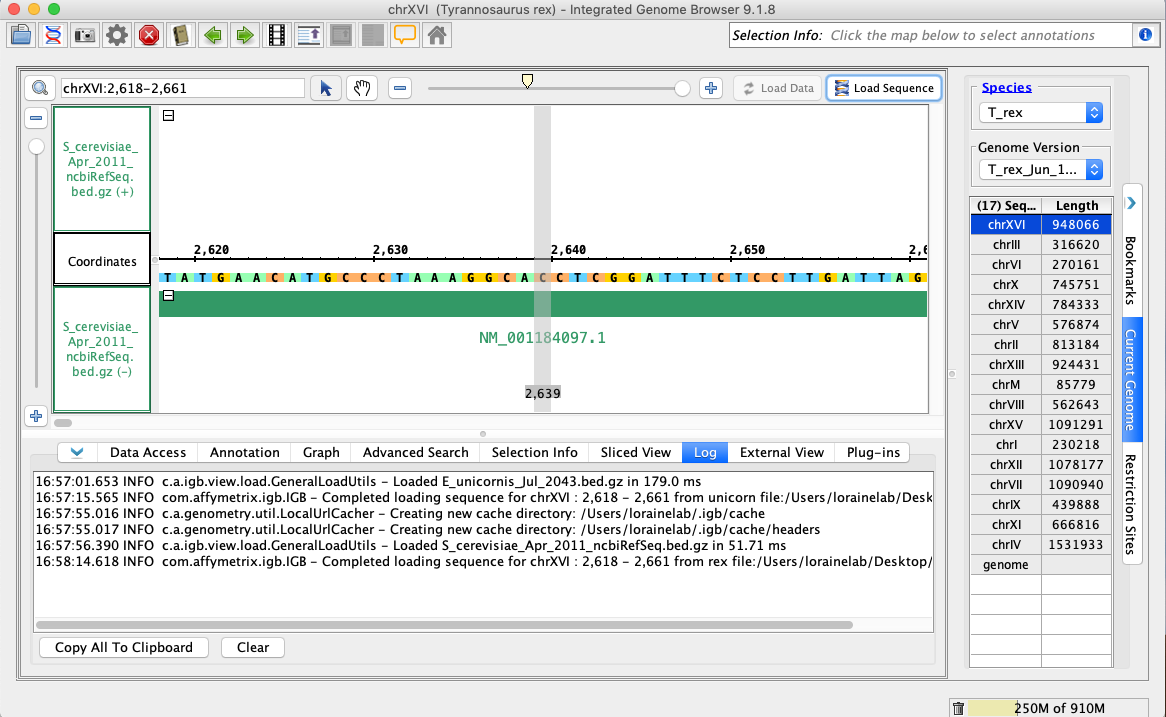Screen dimensions: 1166x717
Task: Select the Current Genome side tab
Action: pyautogui.click(x=1131, y=380)
